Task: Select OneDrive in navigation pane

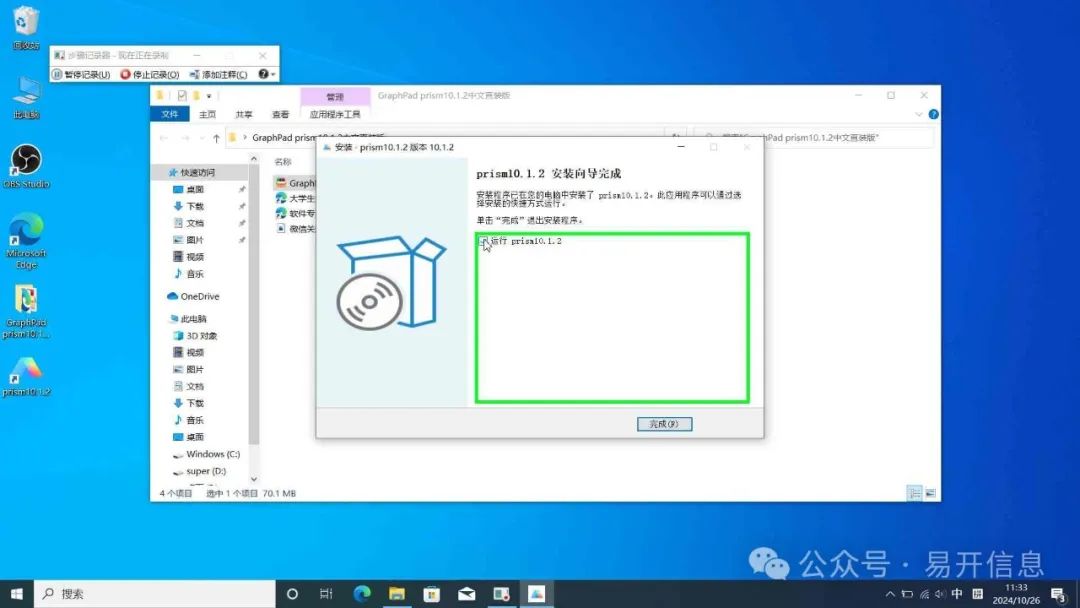Action: tap(193, 296)
